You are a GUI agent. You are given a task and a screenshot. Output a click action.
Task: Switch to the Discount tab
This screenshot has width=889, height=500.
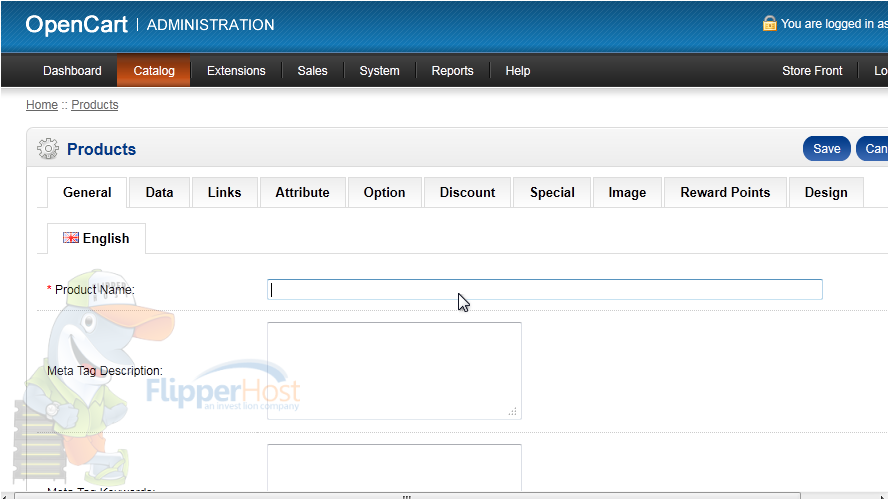[467, 193]
